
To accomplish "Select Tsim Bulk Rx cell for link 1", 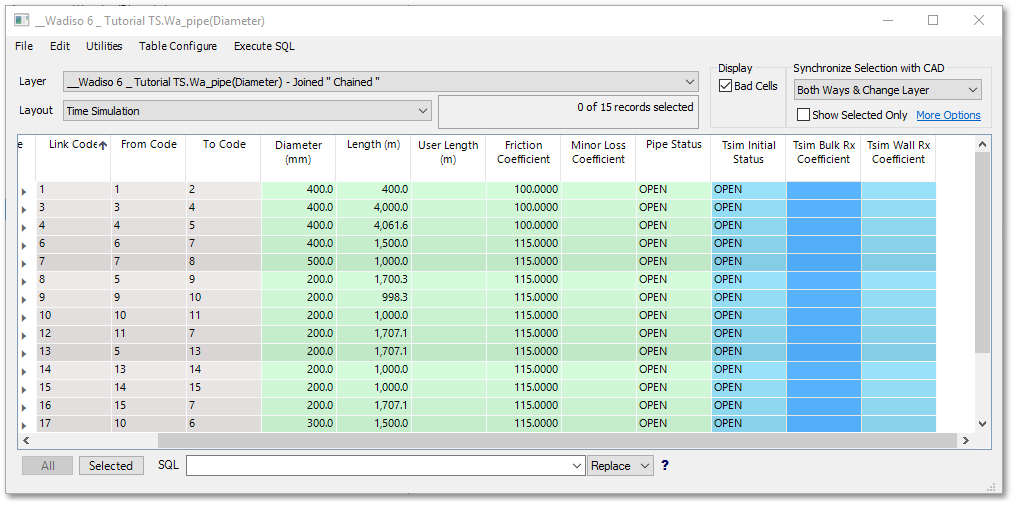I will (x=823, y=189).
